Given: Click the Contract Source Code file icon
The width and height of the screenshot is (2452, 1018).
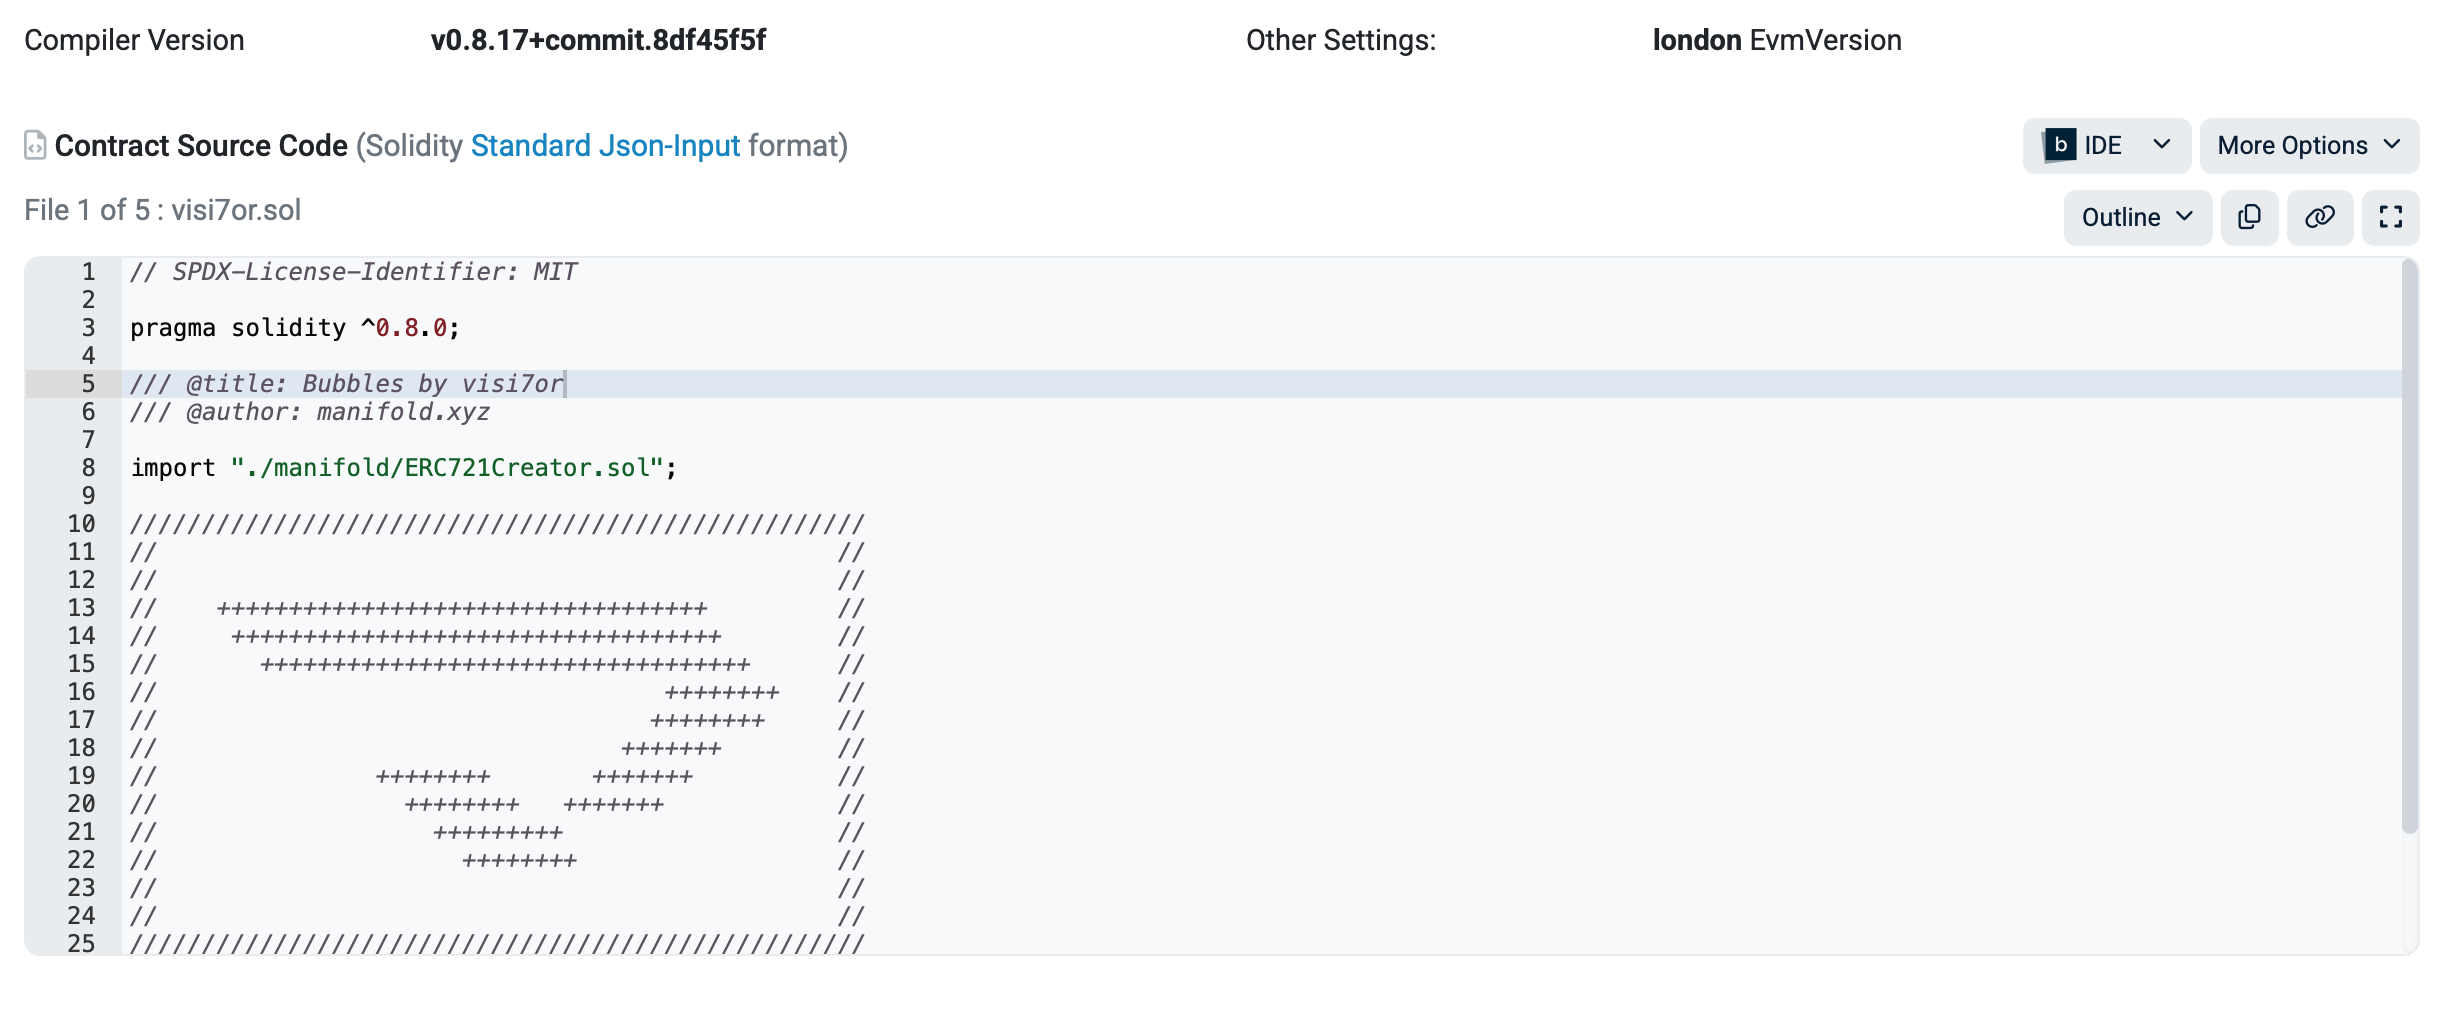Looking at the screenshot, I should tap(35, 146).
